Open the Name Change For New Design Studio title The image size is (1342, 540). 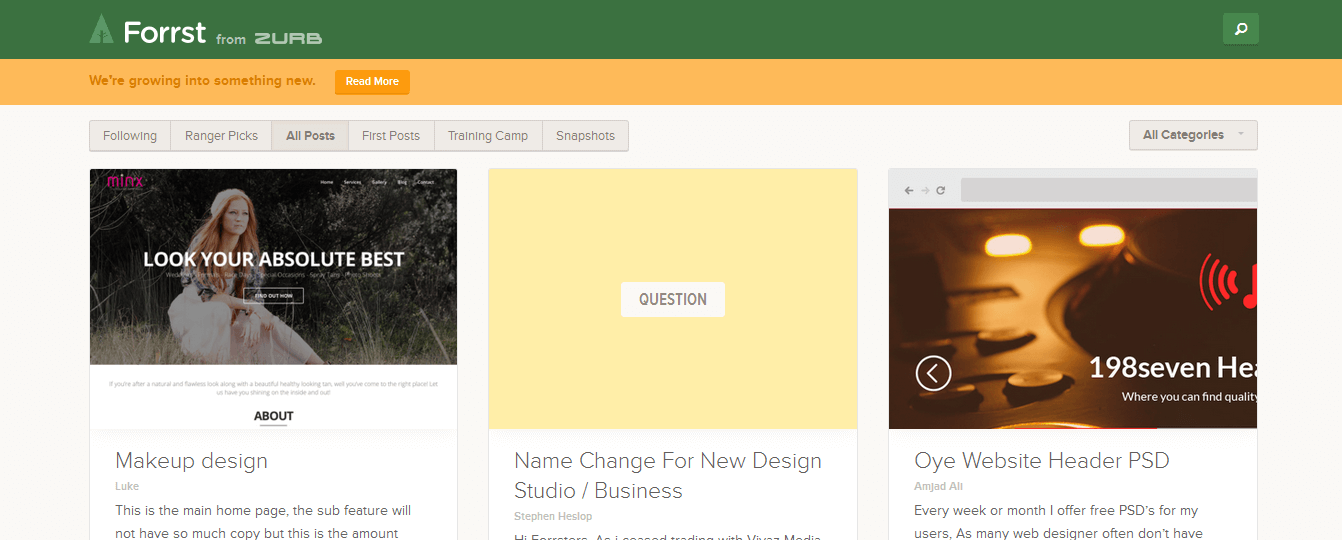coord(668,476)
